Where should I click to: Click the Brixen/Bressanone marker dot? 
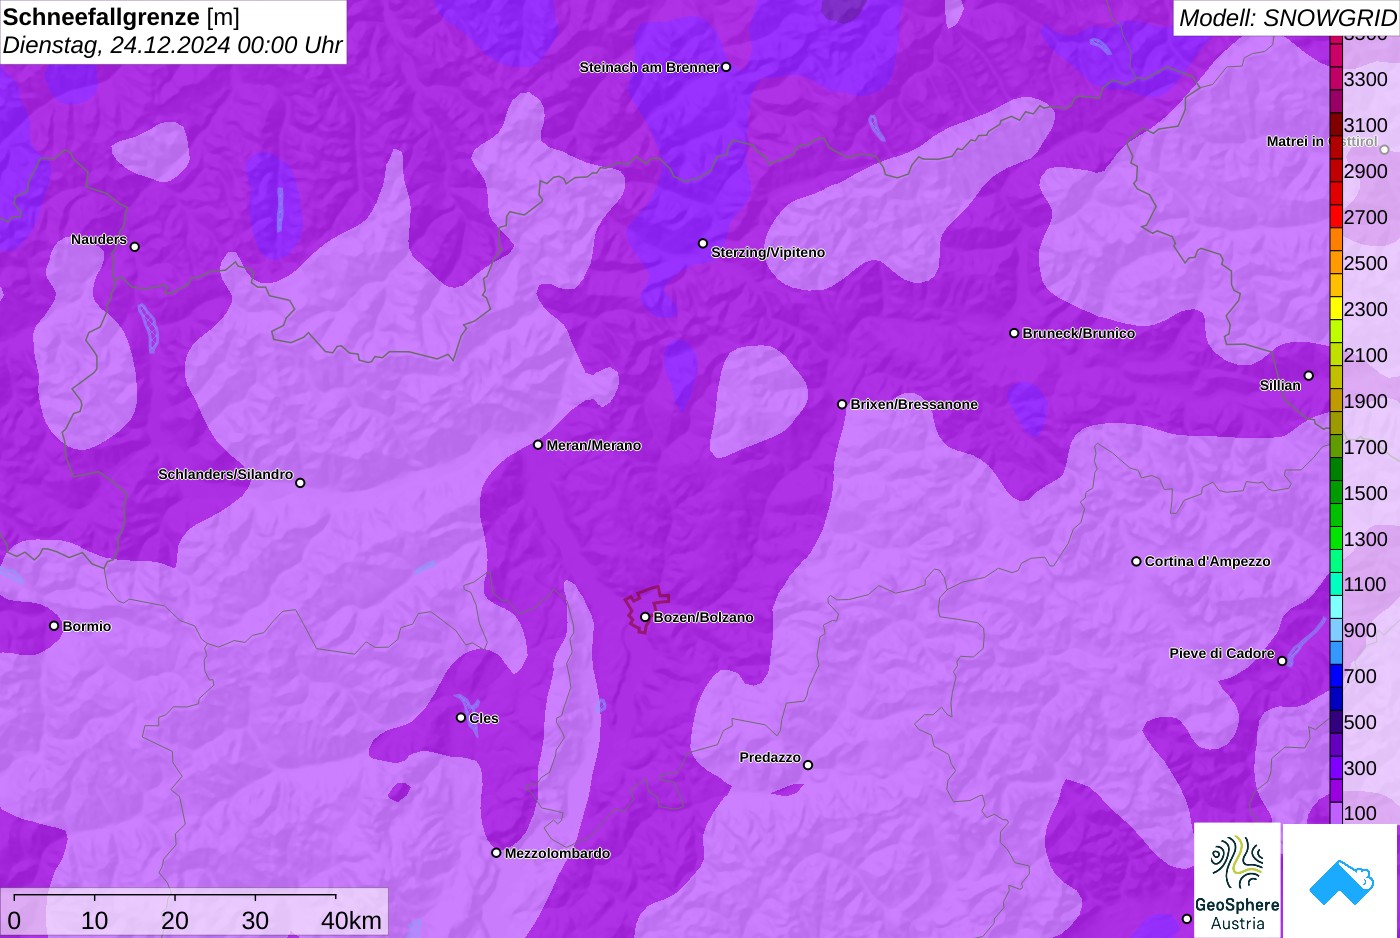pyautogui.click(x=842, y=404)
